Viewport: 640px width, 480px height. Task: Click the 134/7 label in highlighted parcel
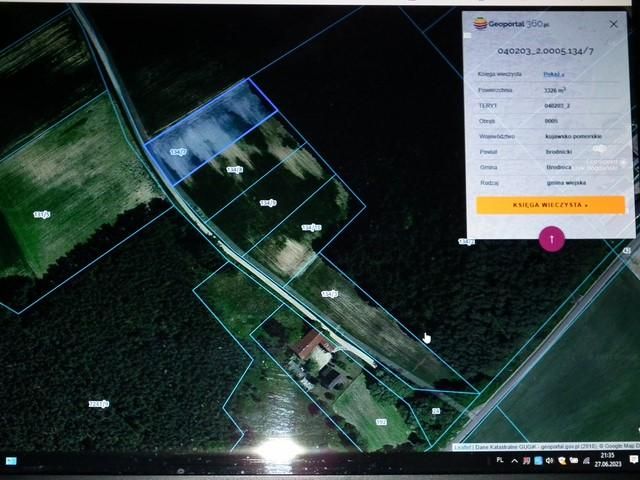pos(178,152)
